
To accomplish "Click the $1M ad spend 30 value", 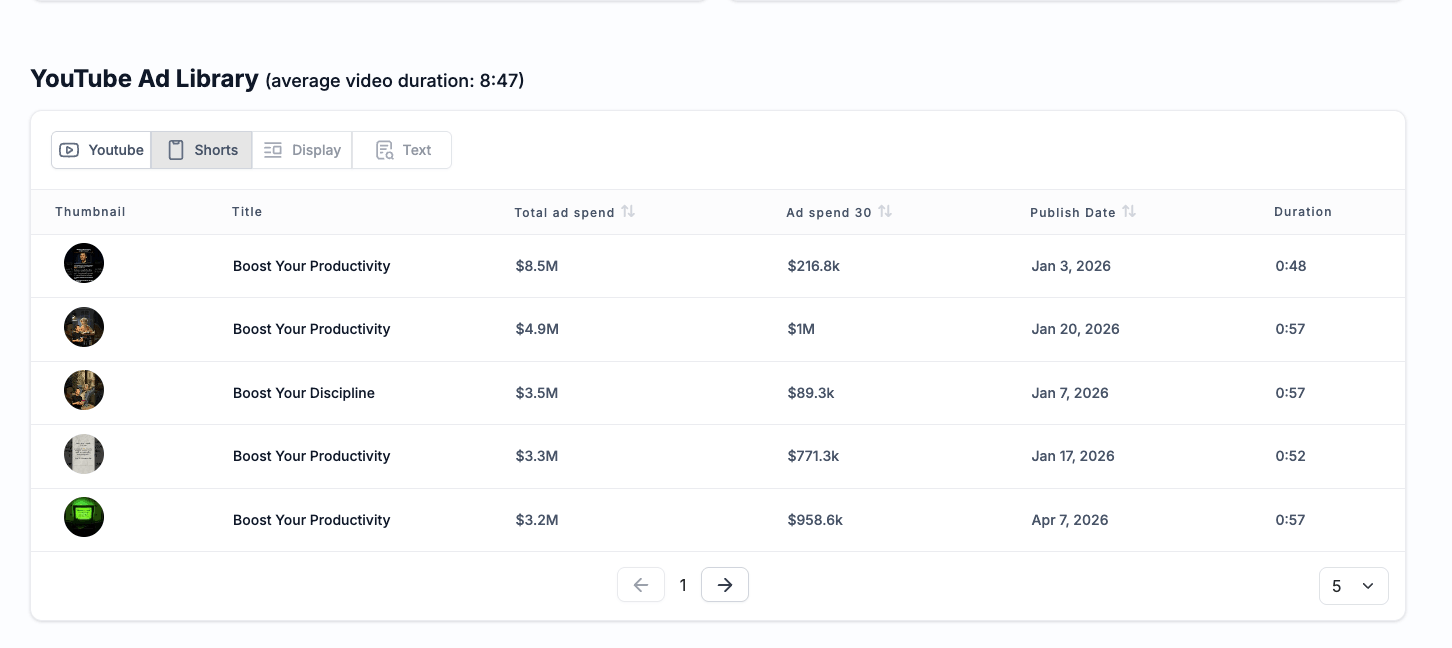I will point(801,329).
